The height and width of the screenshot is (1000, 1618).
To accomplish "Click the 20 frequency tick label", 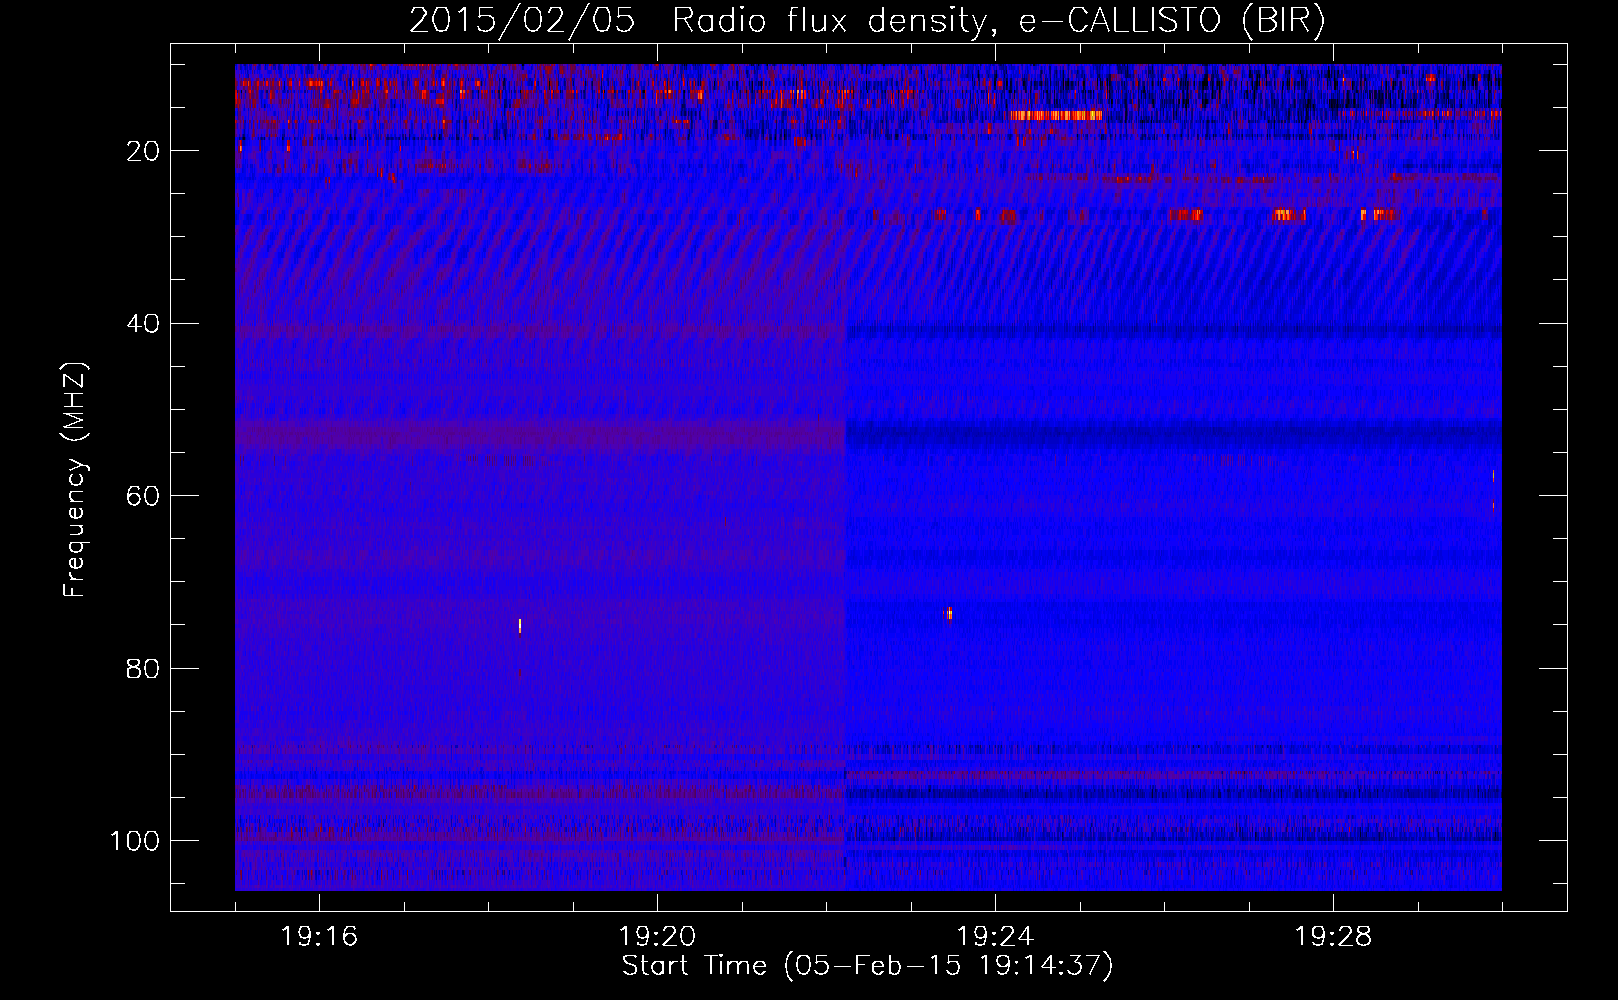I will coord(143,151).
